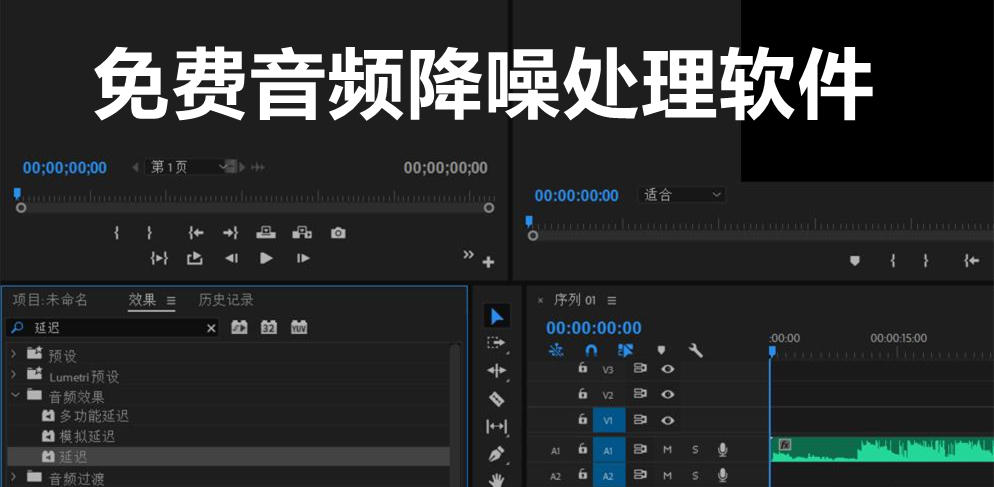Viewport: 994px width, 487px height.
Task: Open the 适合 zoom level dropdown
Action: [x=681, y=195]
